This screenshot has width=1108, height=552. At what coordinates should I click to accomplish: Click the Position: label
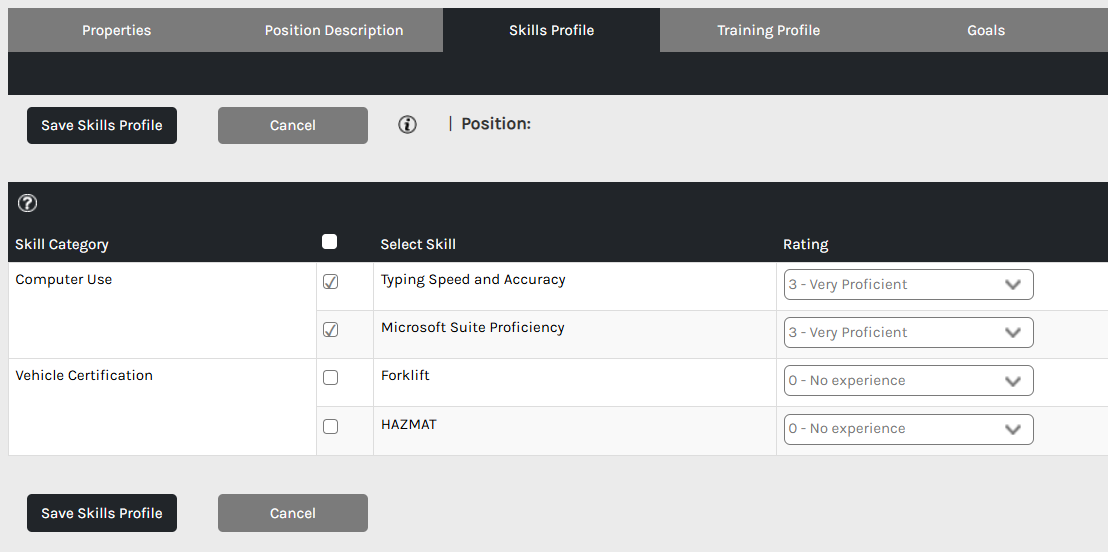(495, 124)
